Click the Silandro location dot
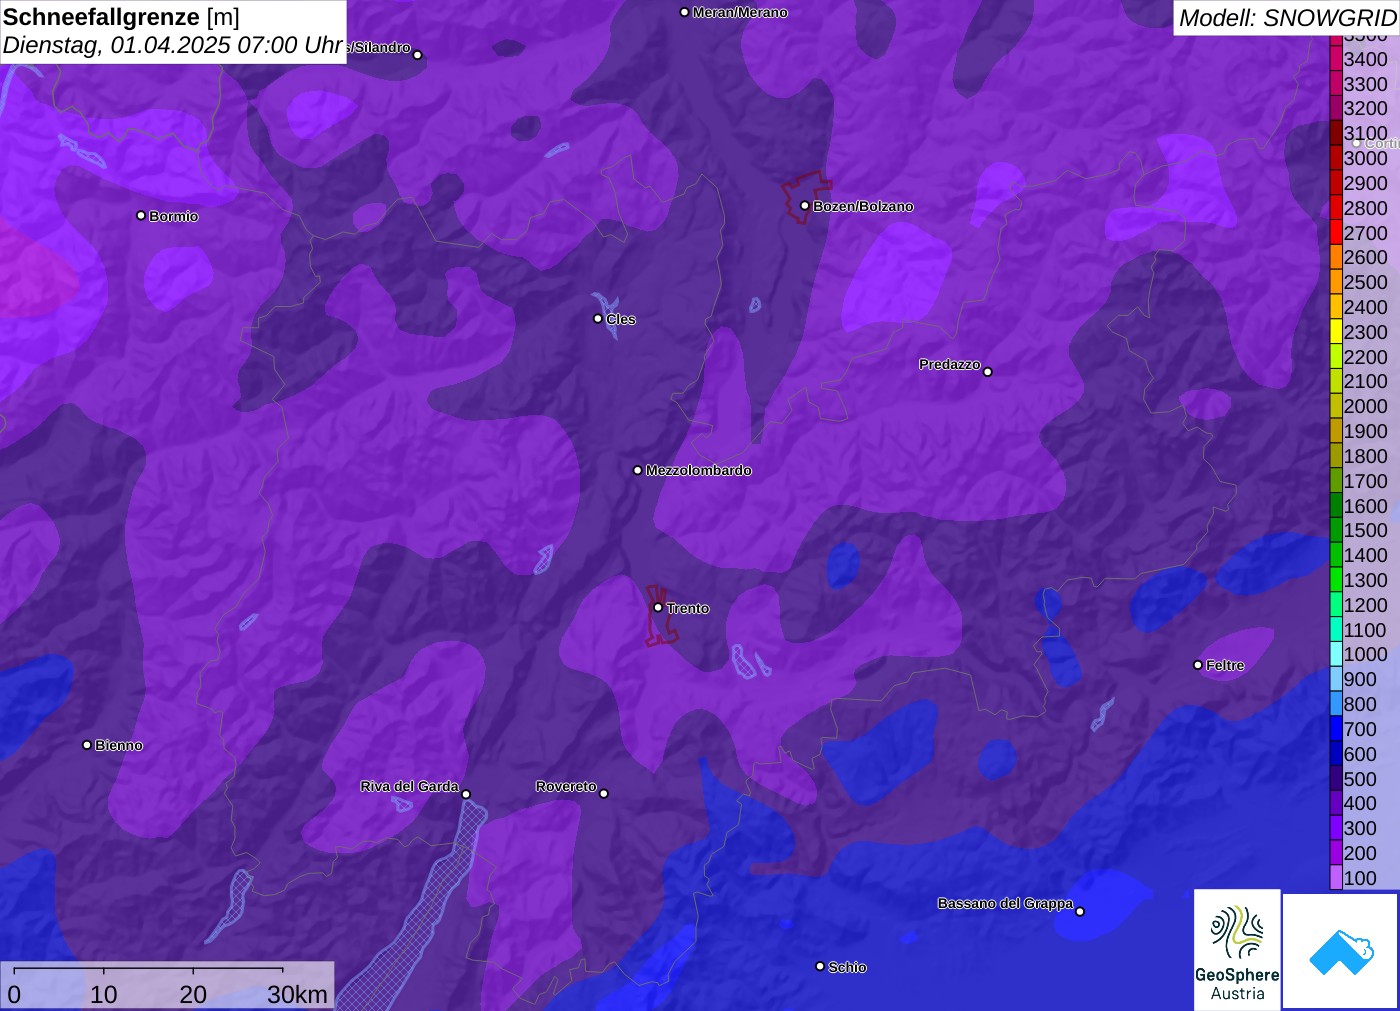 click(x=418, y=55)
